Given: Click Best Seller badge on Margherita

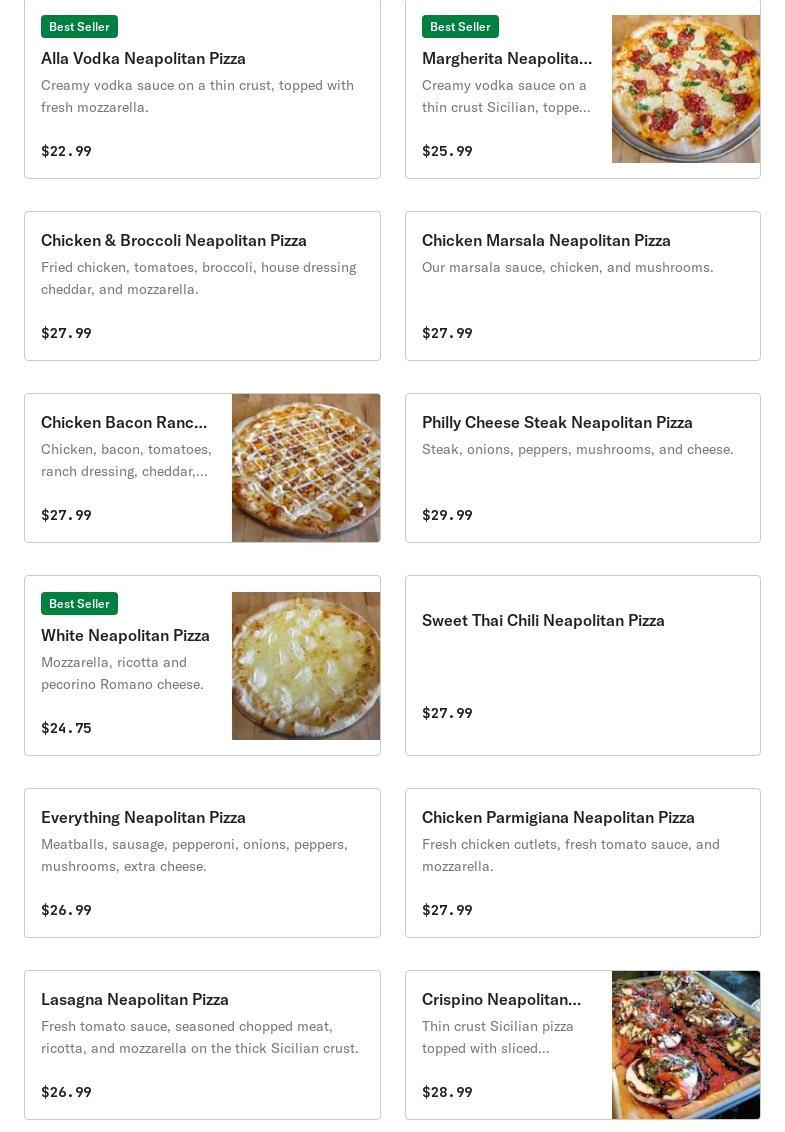Looking at the screenshot, I should [460, 27].
